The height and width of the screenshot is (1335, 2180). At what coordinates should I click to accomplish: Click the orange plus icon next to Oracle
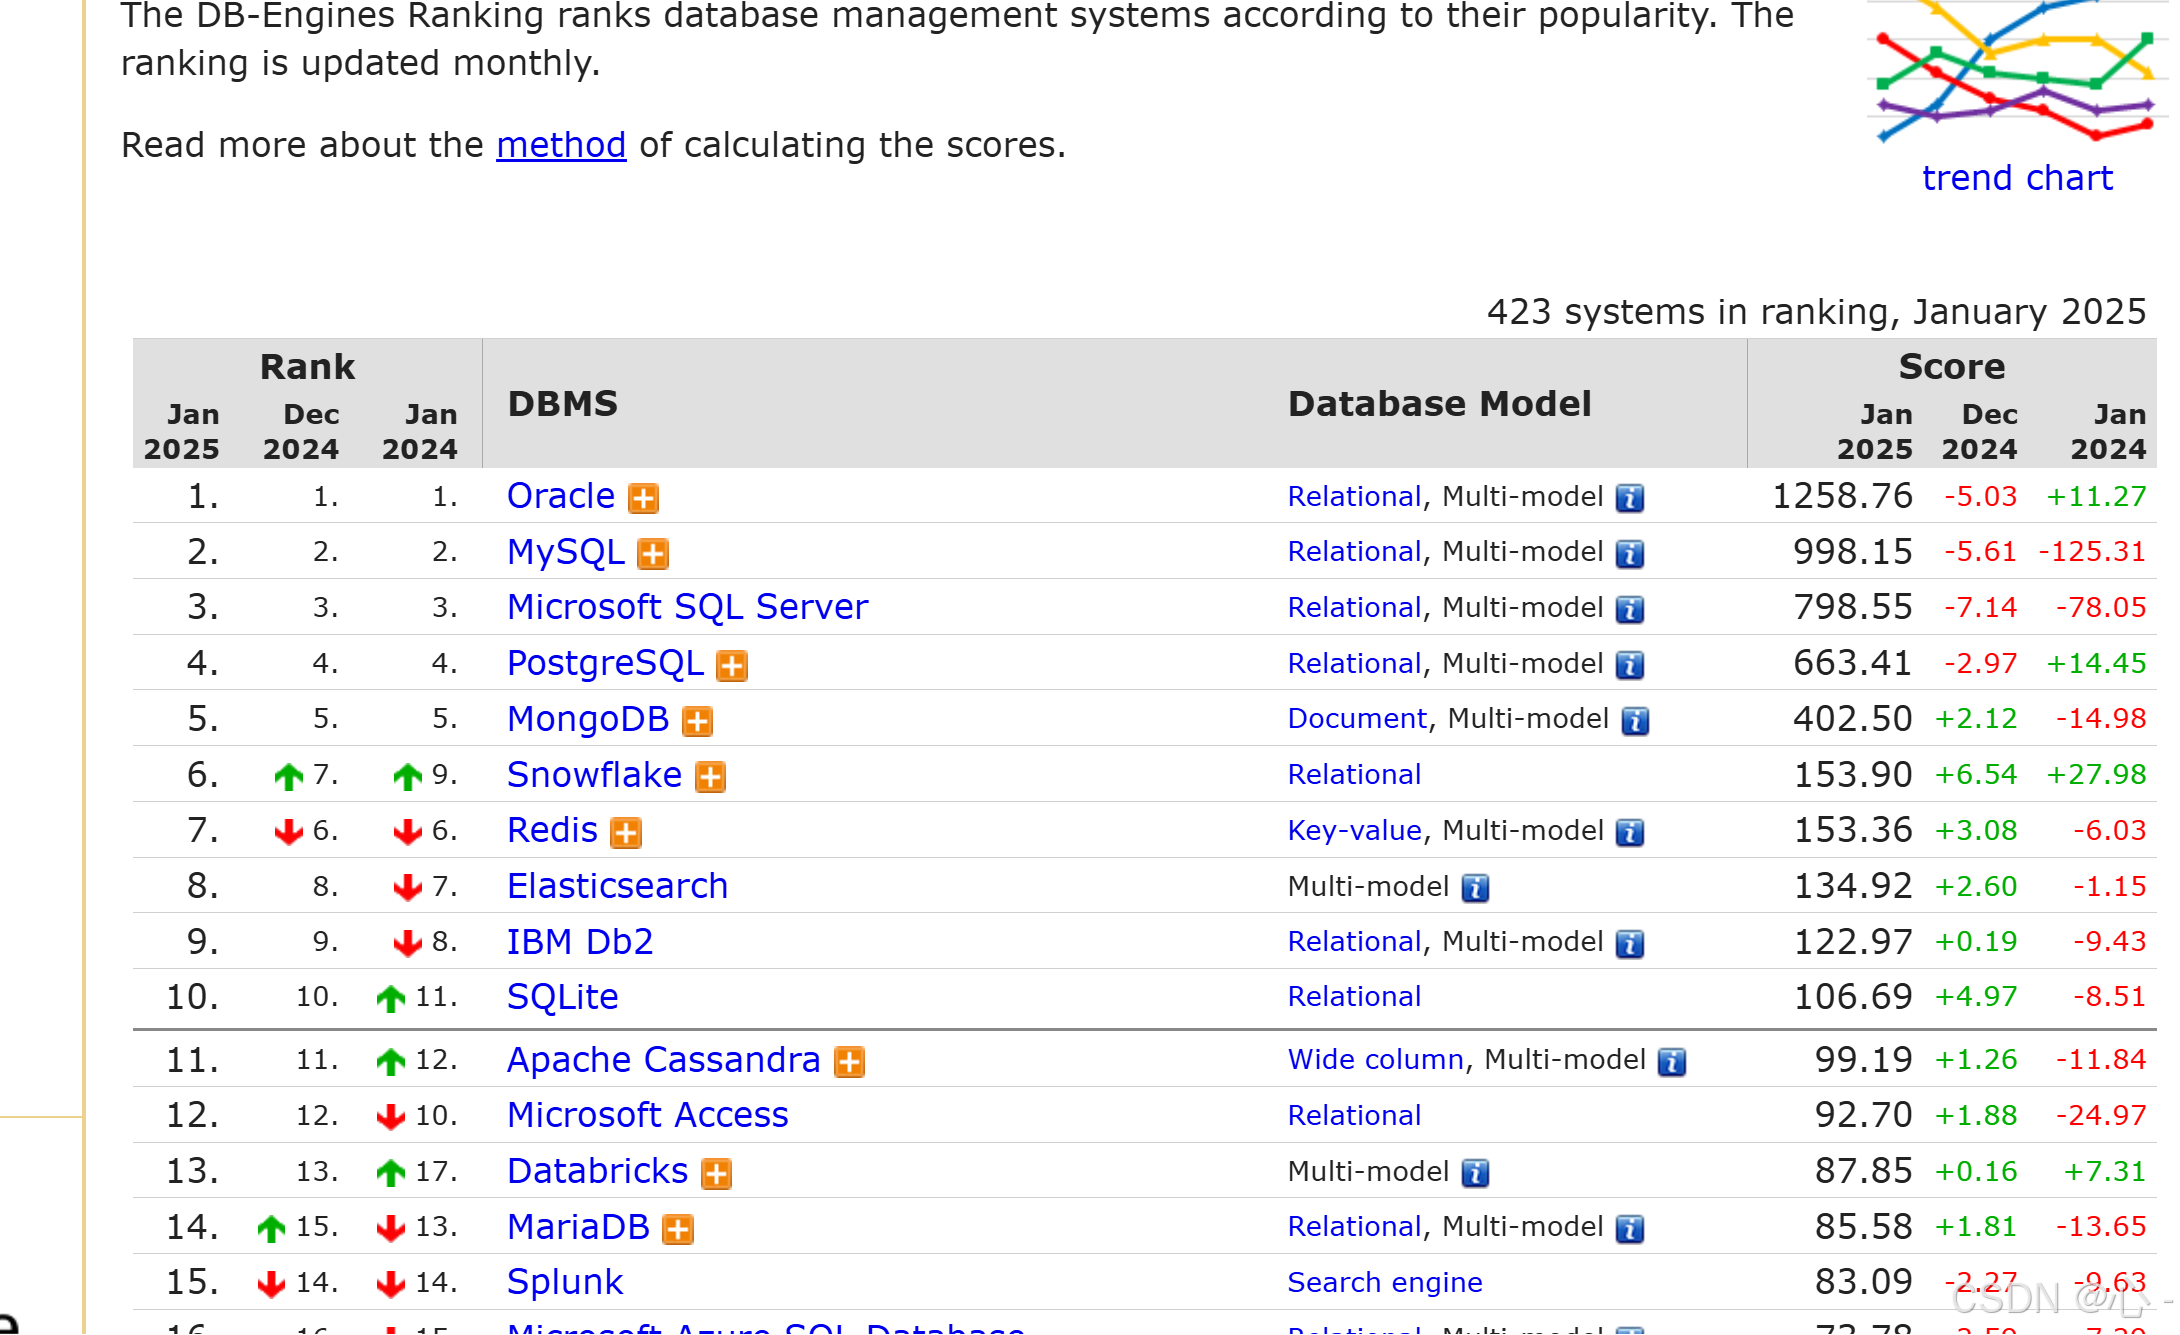(x=643, y=498)
